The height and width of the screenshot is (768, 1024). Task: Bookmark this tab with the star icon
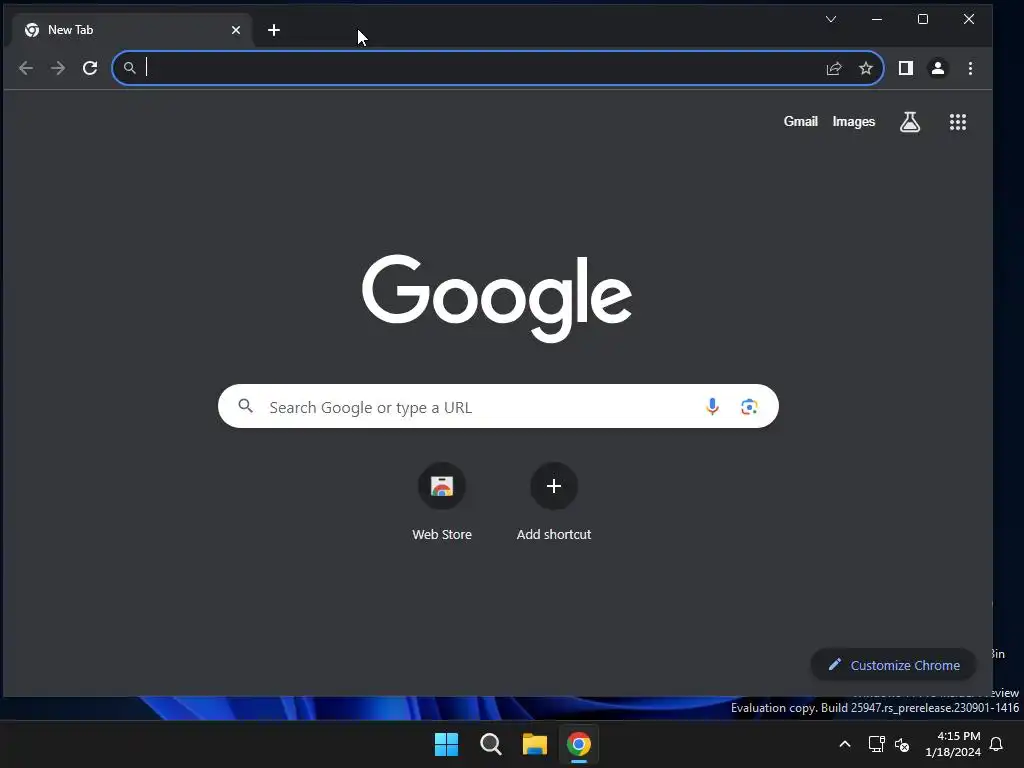click(866, 68)
